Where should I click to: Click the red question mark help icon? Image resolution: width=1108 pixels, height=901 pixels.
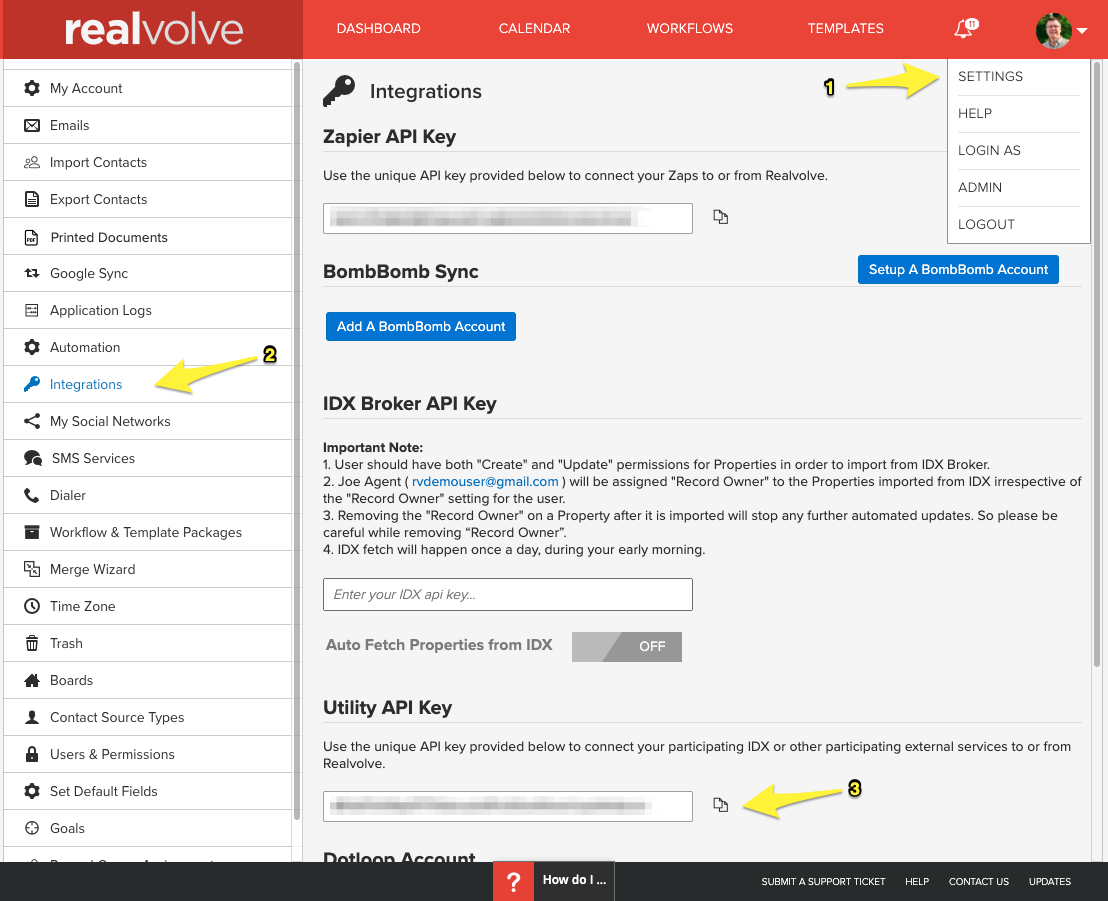point(514,881)
